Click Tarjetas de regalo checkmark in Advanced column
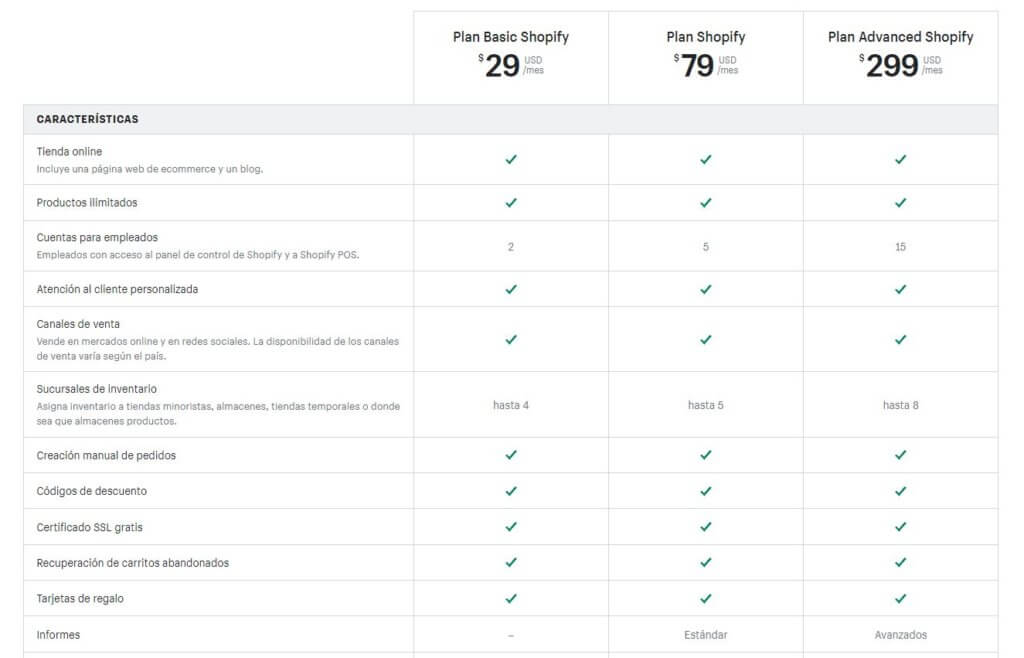Screen dimensions: 1024x658 901,599
